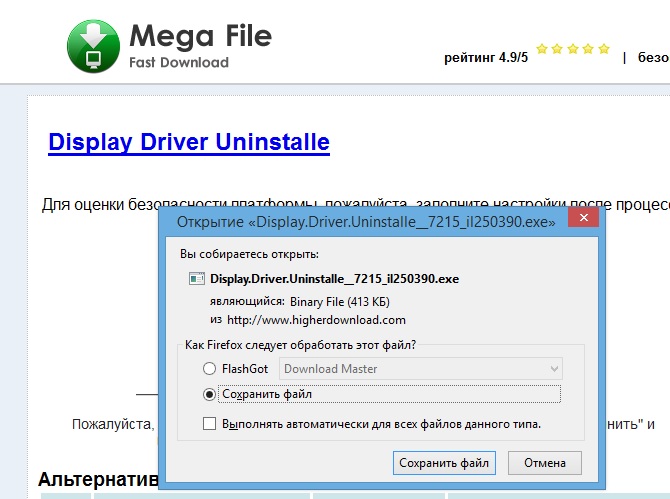Click the Как Firefox следует обработать question
This screenshot has height=499, width=670.
tap(300, 345)
